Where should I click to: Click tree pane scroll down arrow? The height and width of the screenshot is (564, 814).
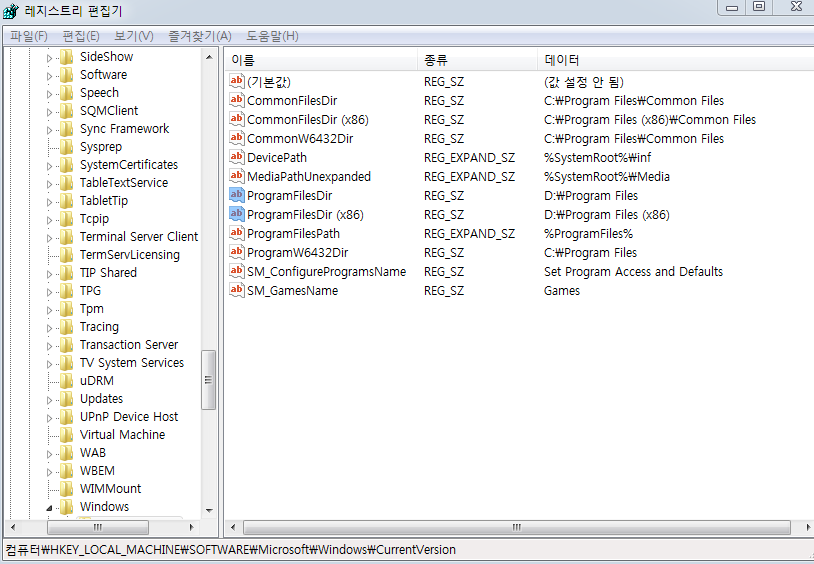point(209,510)
